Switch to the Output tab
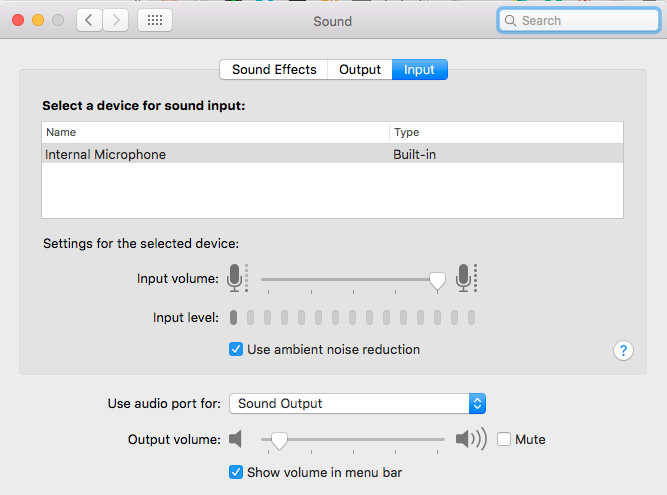The width and height of the screenshot is (667, 495). click(x=360, y=69)
